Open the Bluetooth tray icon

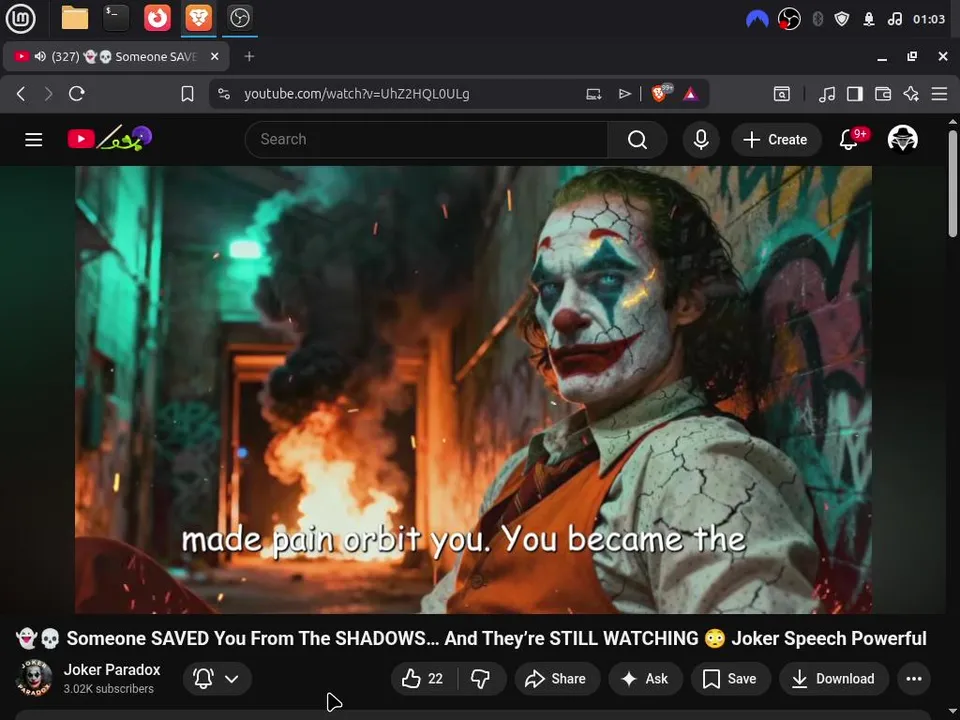click(817, 20)
